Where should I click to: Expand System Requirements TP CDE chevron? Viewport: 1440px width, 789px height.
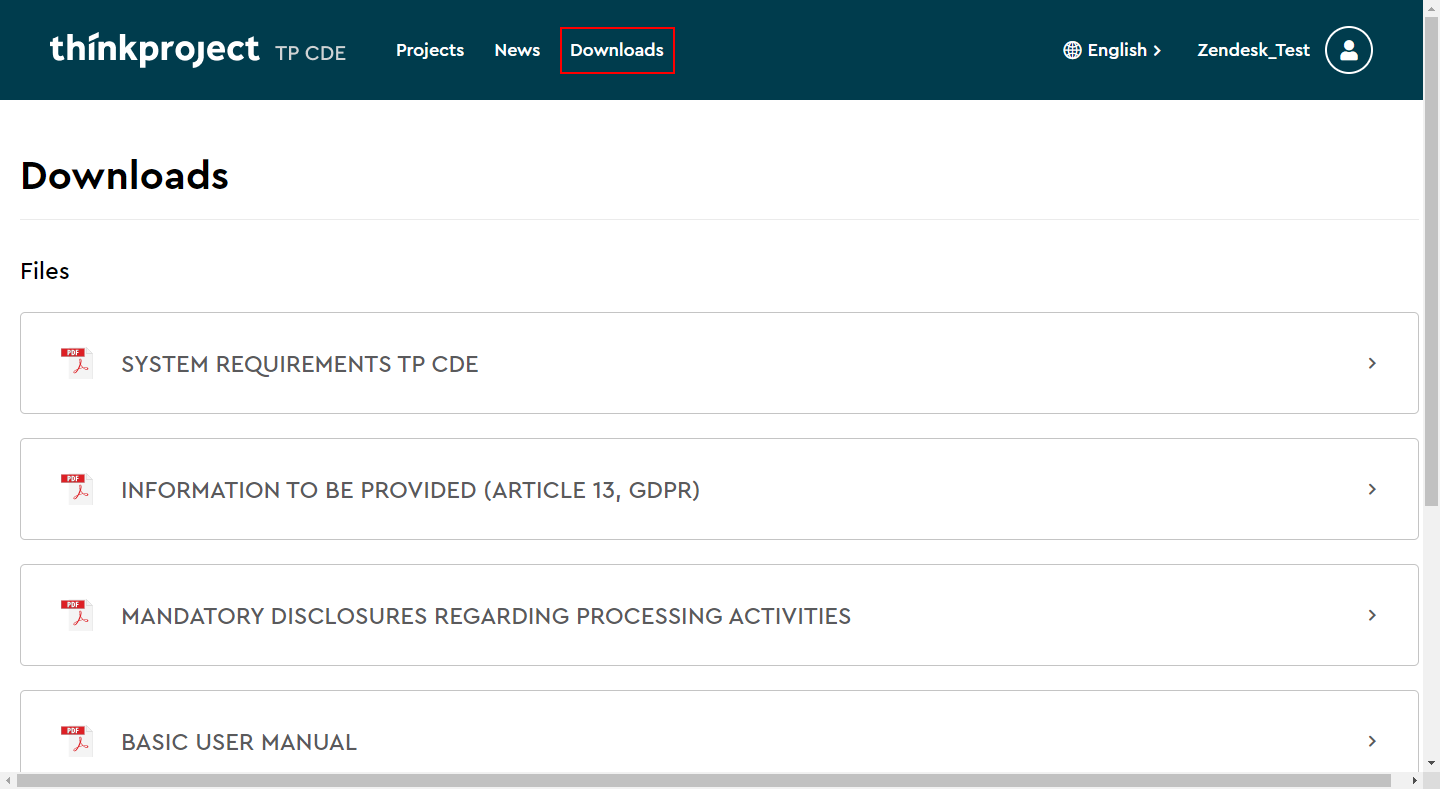tap(1372, 363)
